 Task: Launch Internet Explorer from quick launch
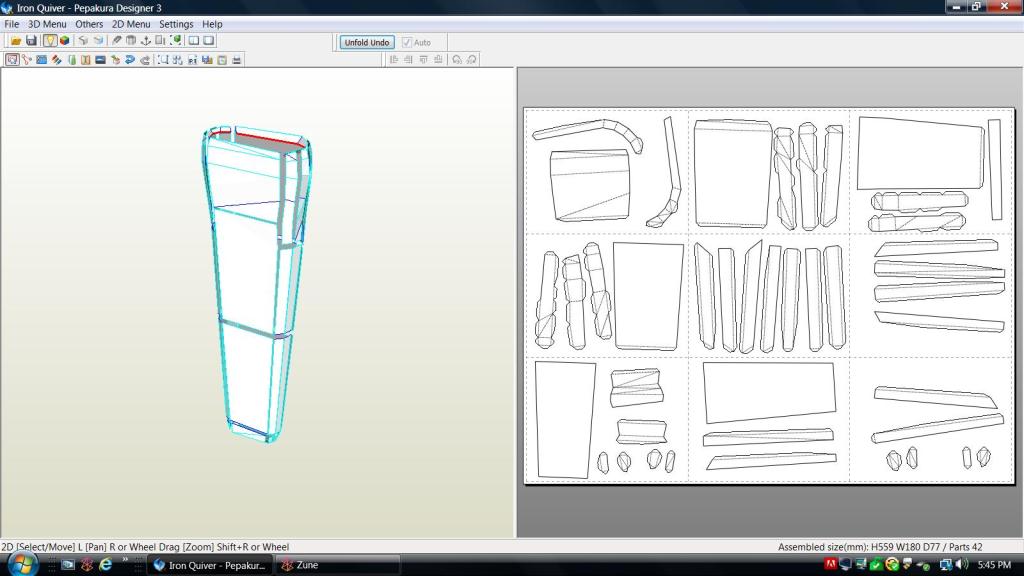pos(105,565)
